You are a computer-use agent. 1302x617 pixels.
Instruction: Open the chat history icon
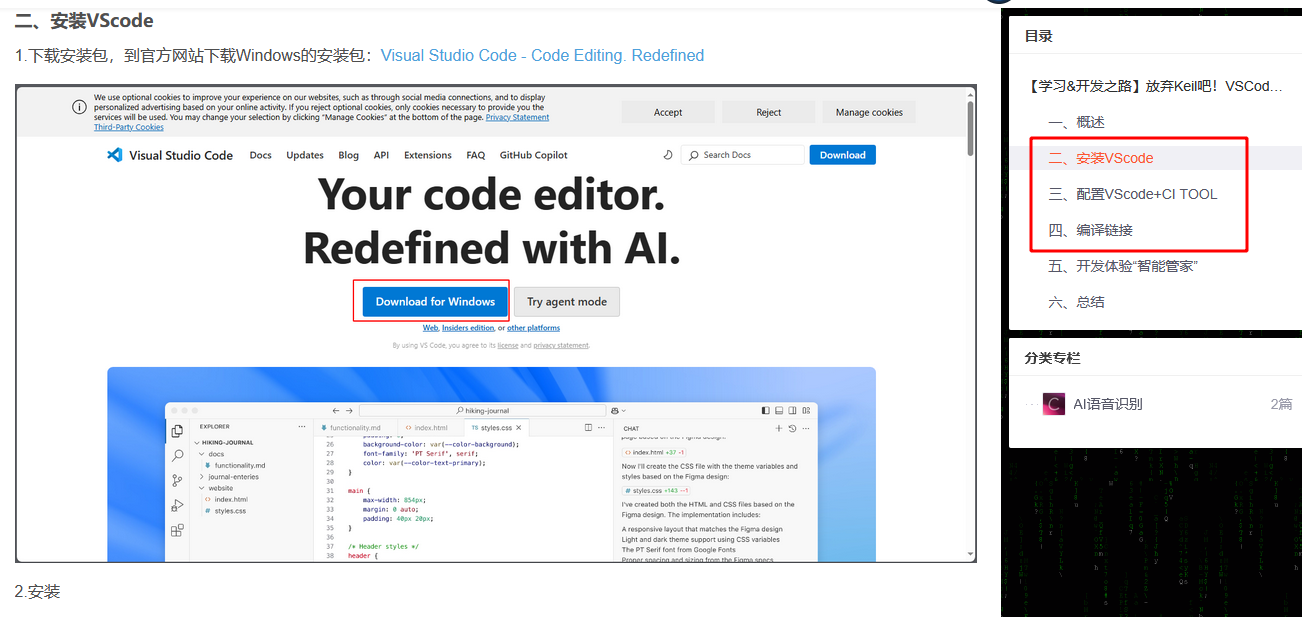[792, 428]
